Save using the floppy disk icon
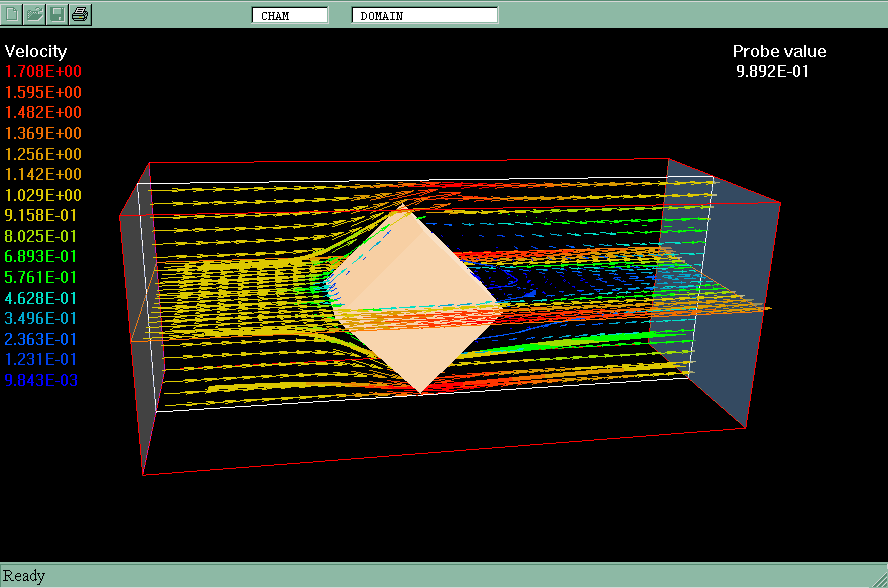Screen dimensions: 888x588 pos(58,14)
